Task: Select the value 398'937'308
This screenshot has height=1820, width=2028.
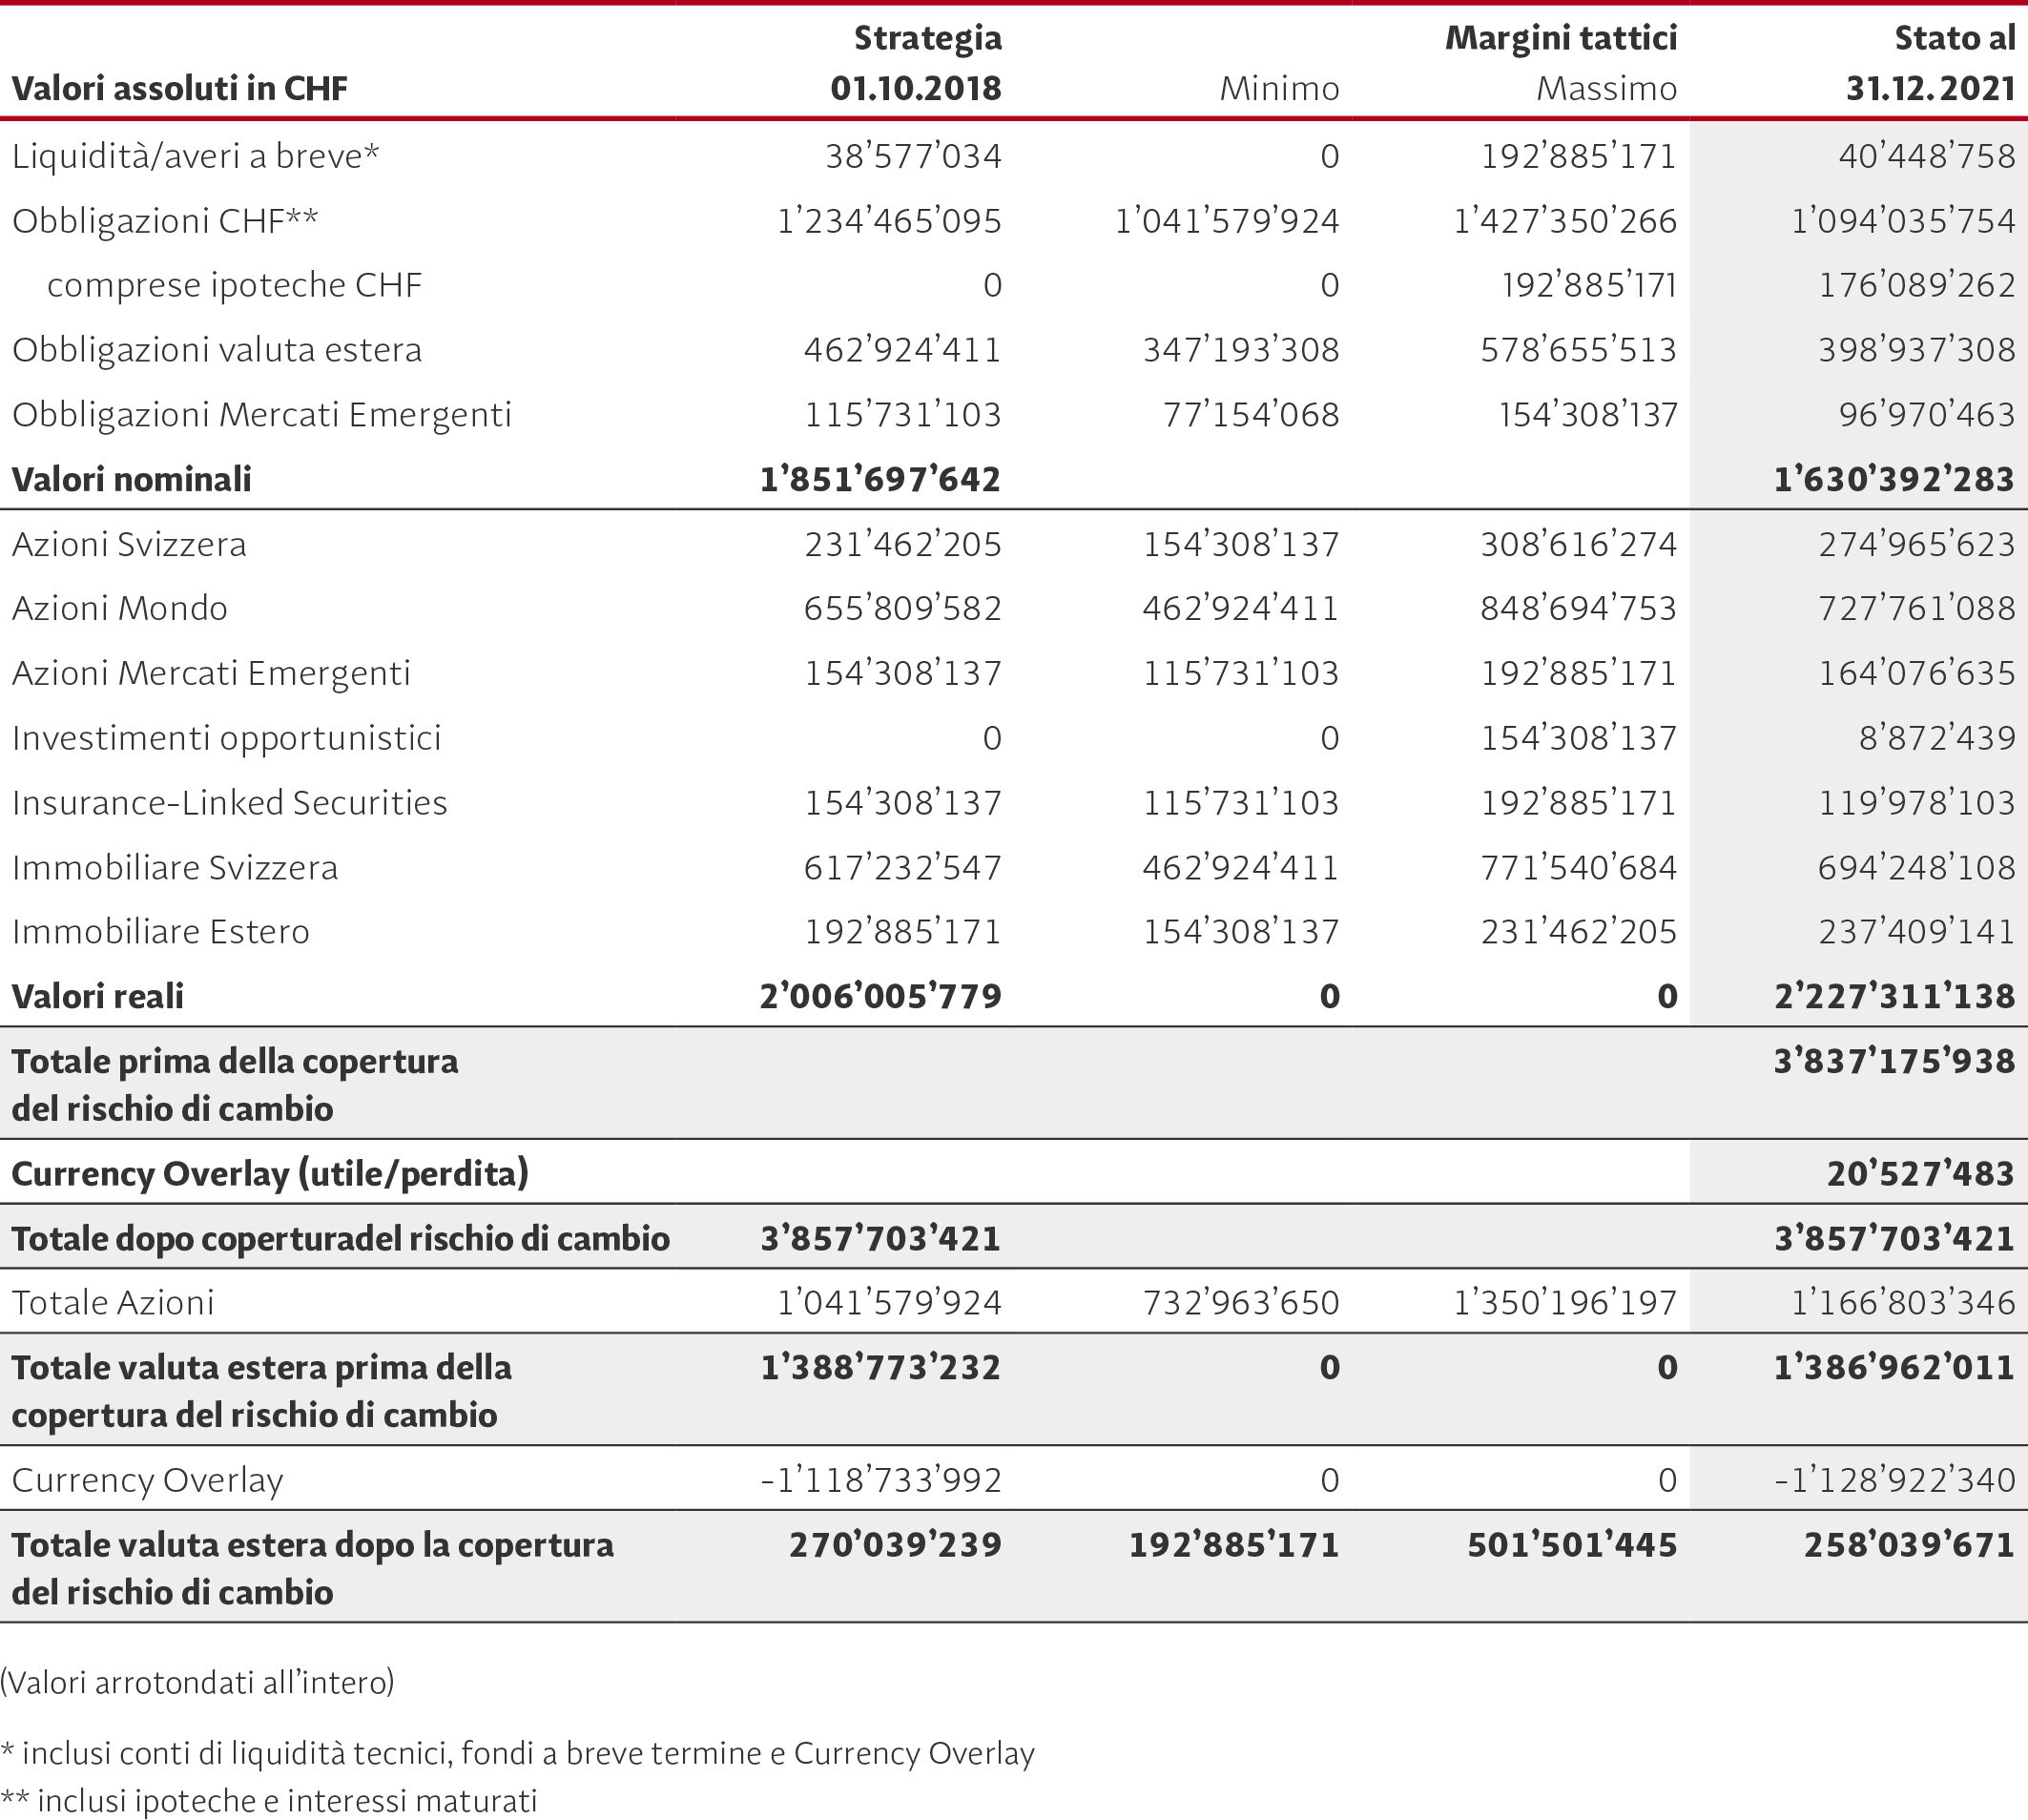Action: (x=1917, y=351)
